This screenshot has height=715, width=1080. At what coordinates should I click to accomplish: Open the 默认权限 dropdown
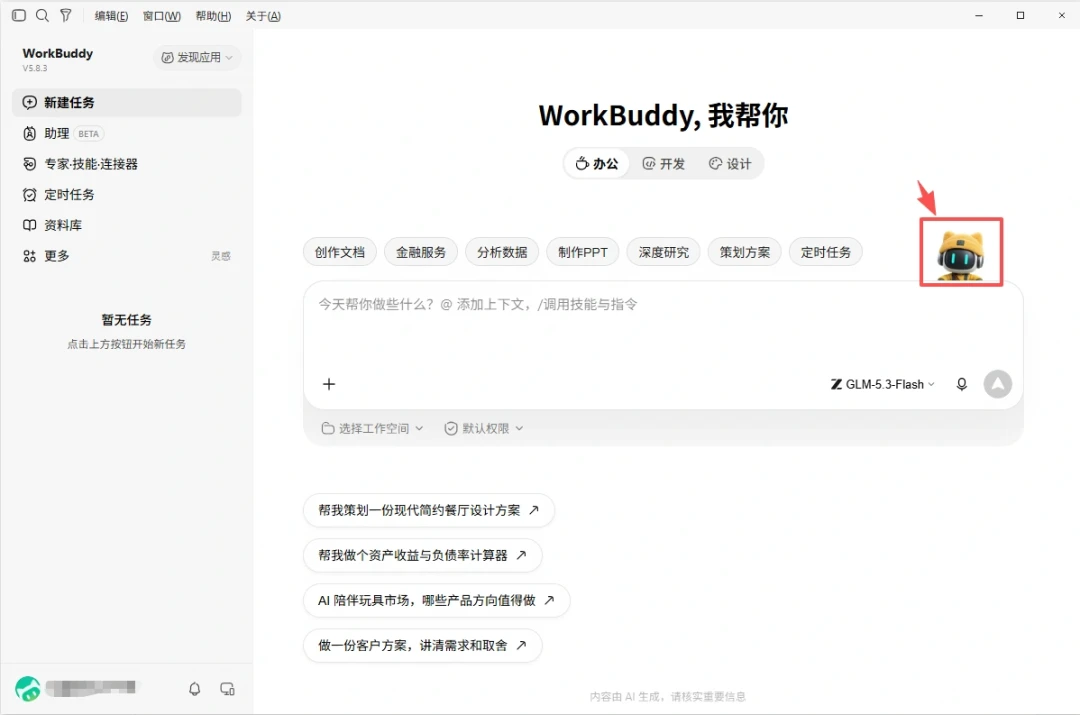tap(484, 428)
